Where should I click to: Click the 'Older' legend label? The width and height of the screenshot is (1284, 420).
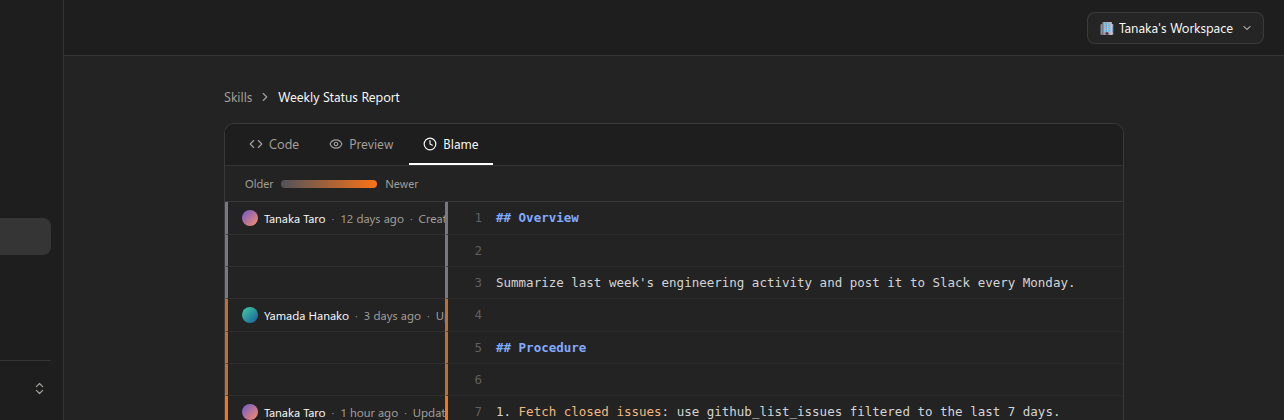(x=259, y=184)
